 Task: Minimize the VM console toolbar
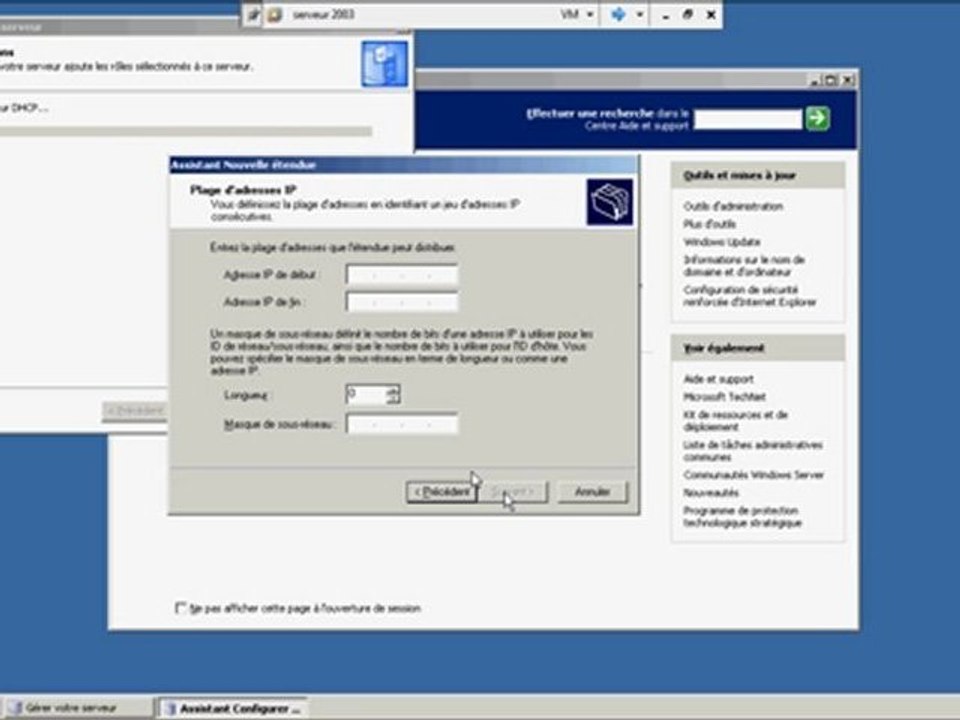coord(666,15)
